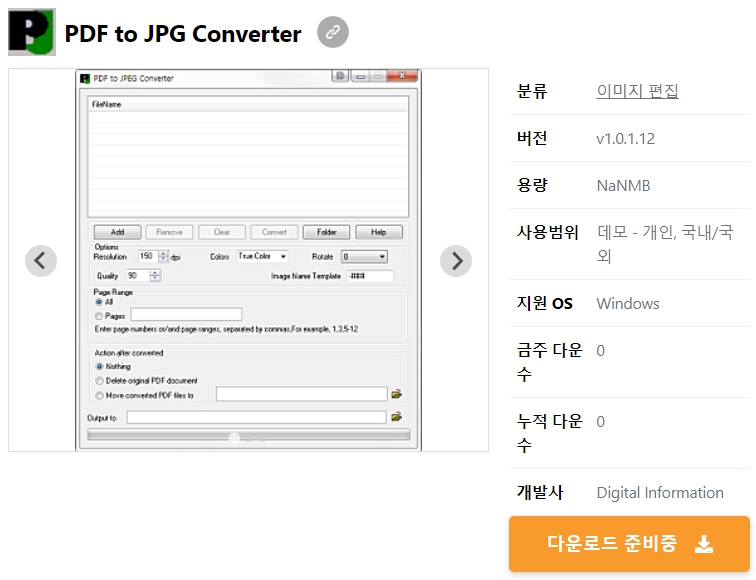Screen dimensions: 756x580
Task: Click the 다운로드 준비중 download button
Action: [x=629, y=544]
